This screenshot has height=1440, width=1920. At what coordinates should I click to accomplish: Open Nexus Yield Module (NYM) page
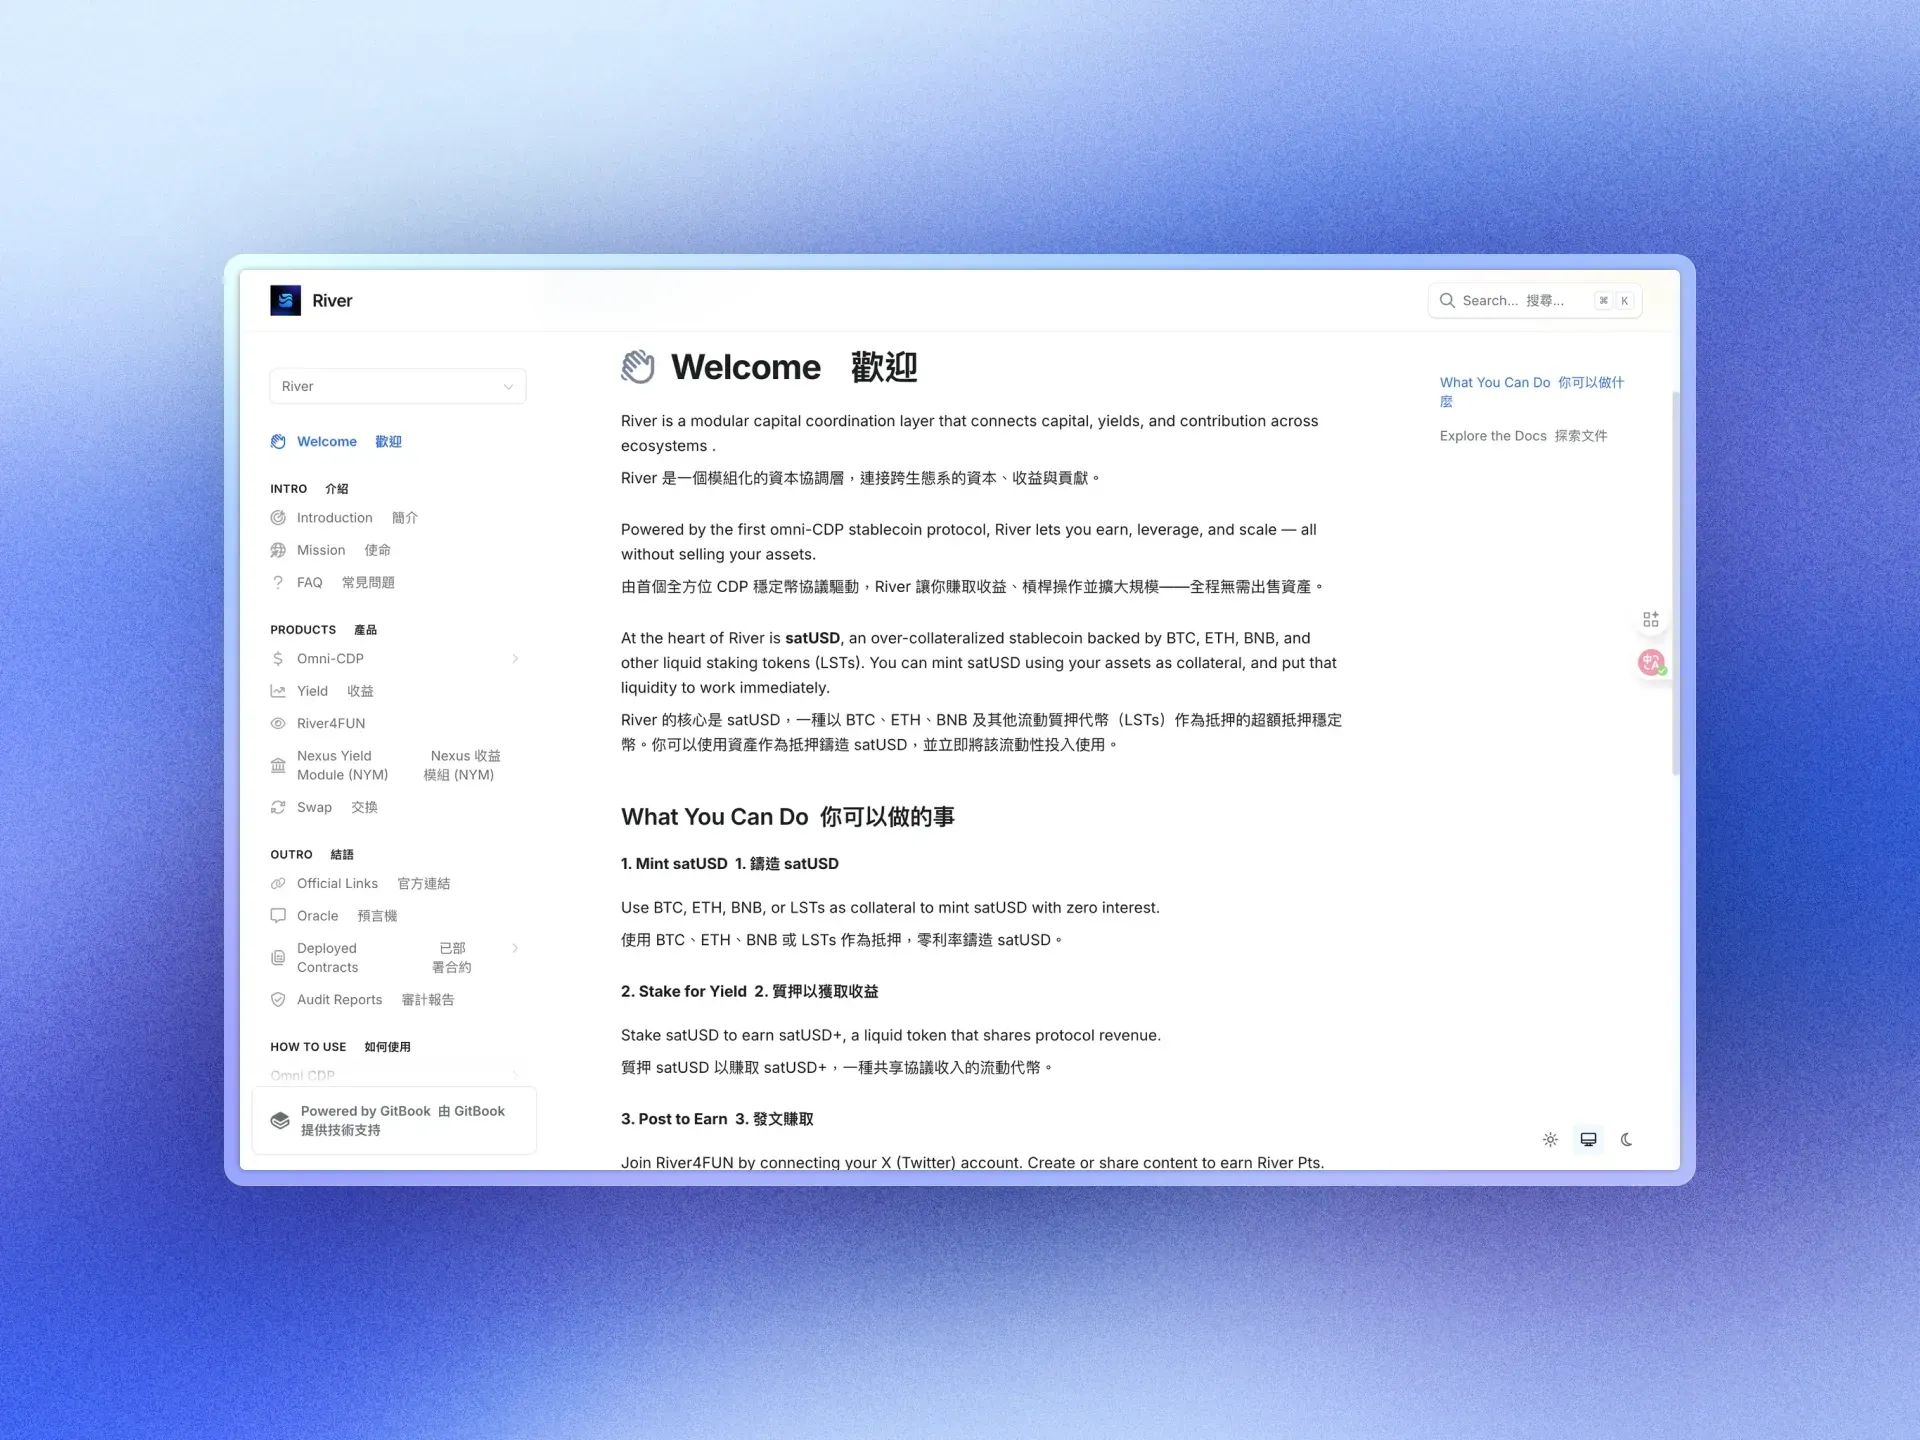[x=398, y=765]
